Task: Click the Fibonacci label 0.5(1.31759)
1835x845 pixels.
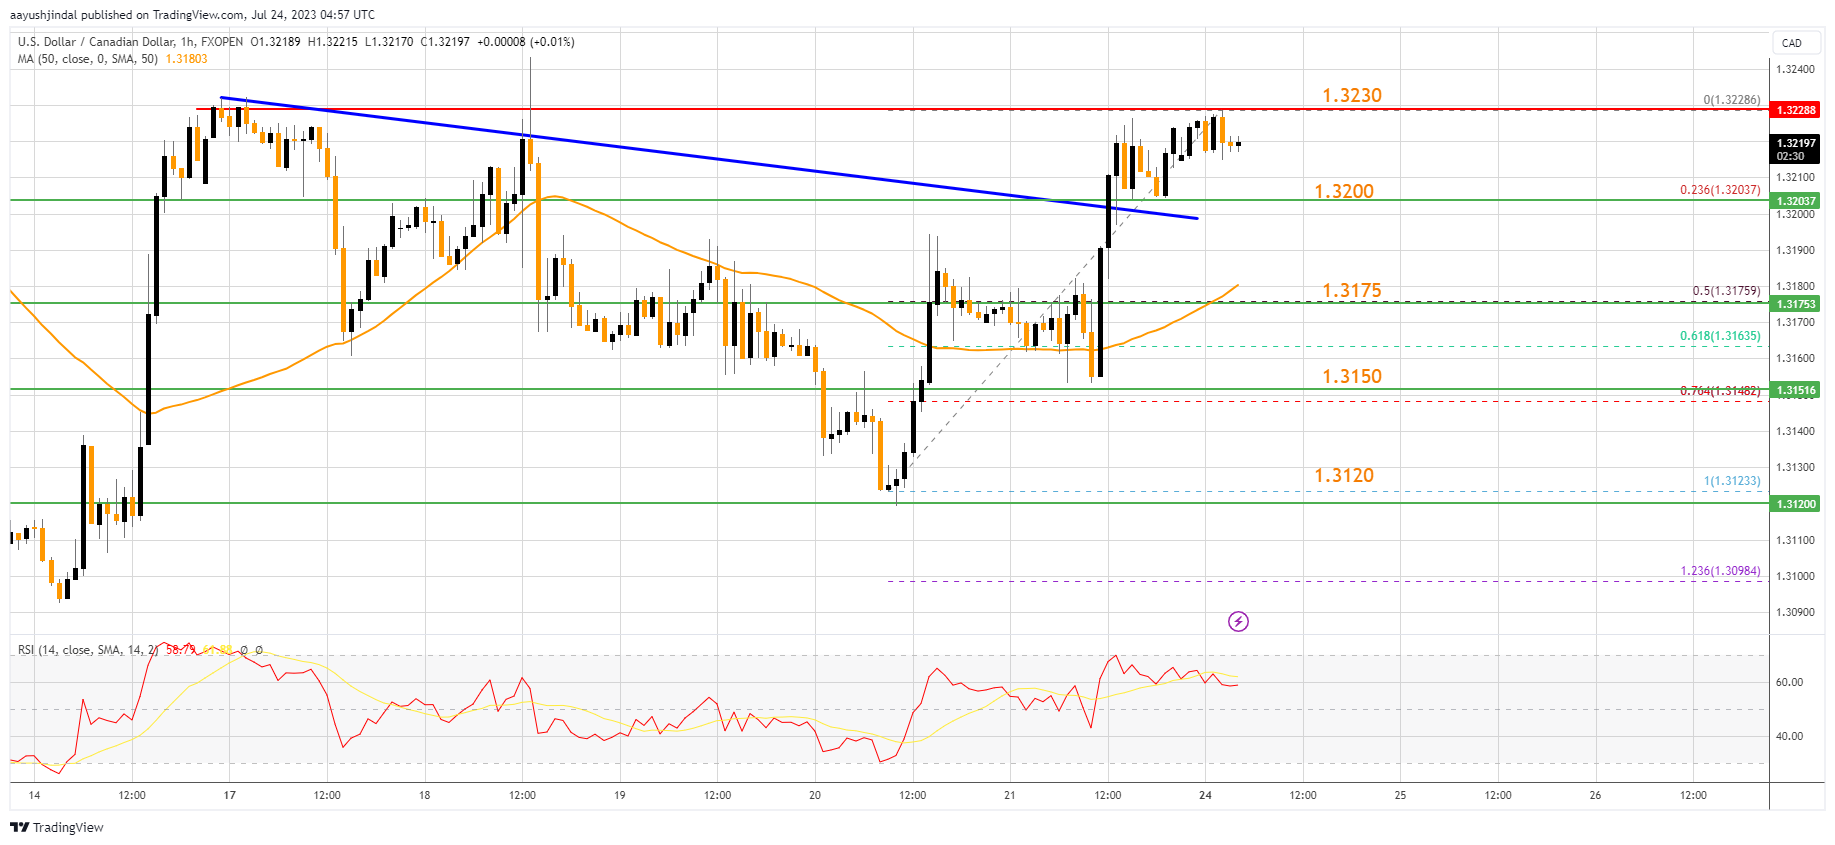Action: point(1726,291)
